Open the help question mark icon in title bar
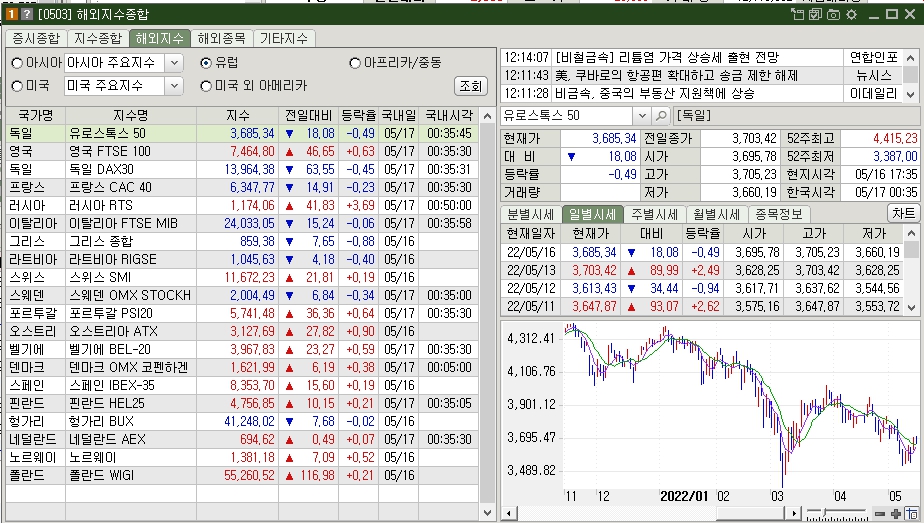Viewport: 924px width, 523px height. point(27,14)
